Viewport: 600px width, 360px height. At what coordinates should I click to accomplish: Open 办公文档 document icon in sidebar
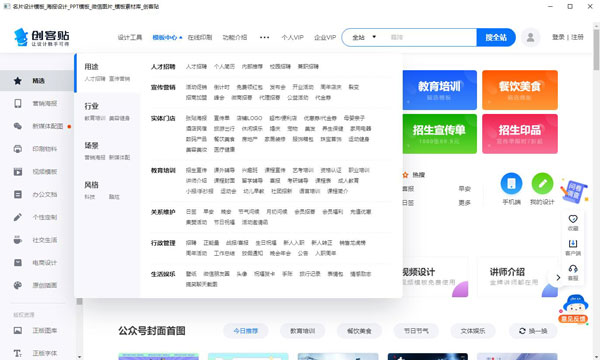(18, 194)
